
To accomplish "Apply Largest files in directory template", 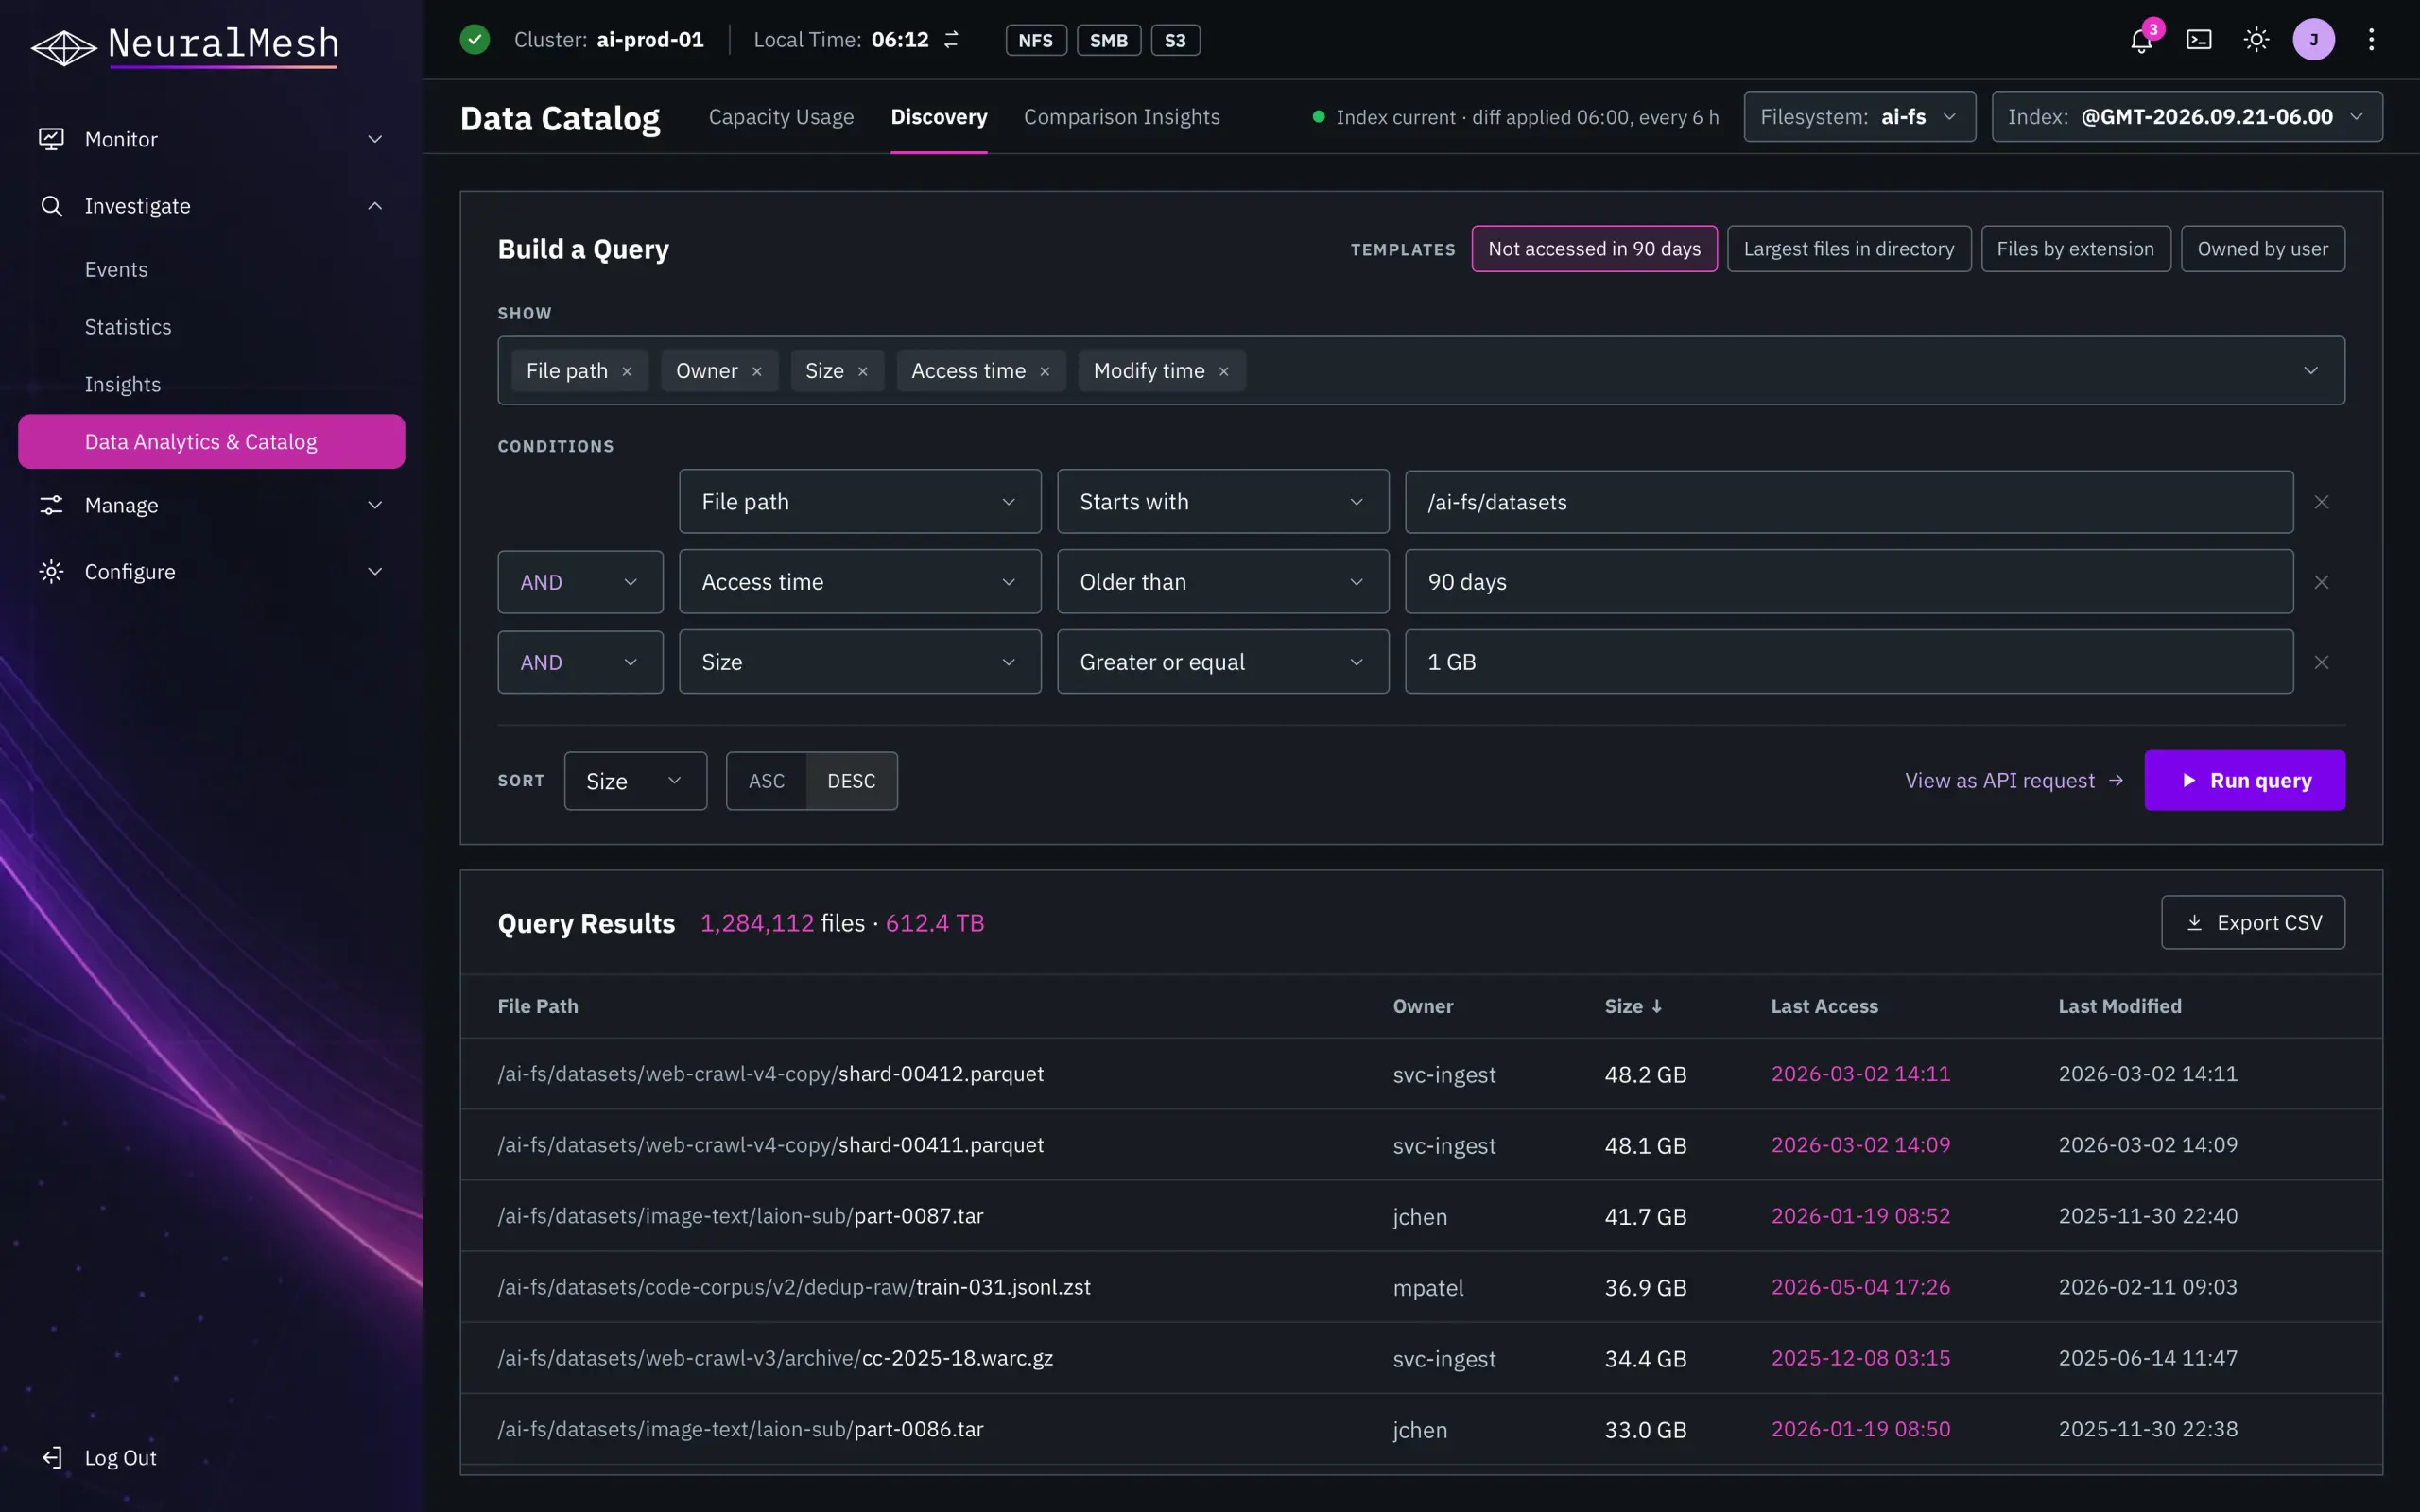I will 1848,249.
